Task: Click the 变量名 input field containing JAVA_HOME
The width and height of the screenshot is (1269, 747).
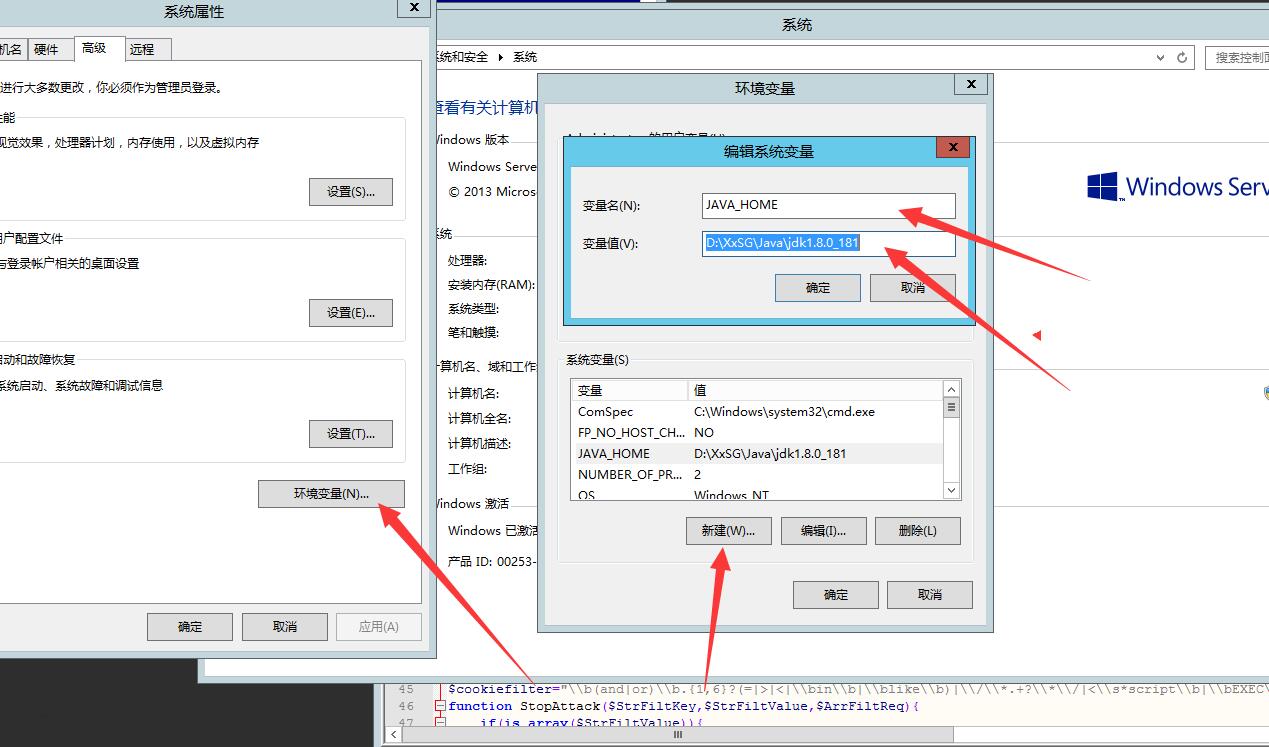Action: tap(828, 205)
